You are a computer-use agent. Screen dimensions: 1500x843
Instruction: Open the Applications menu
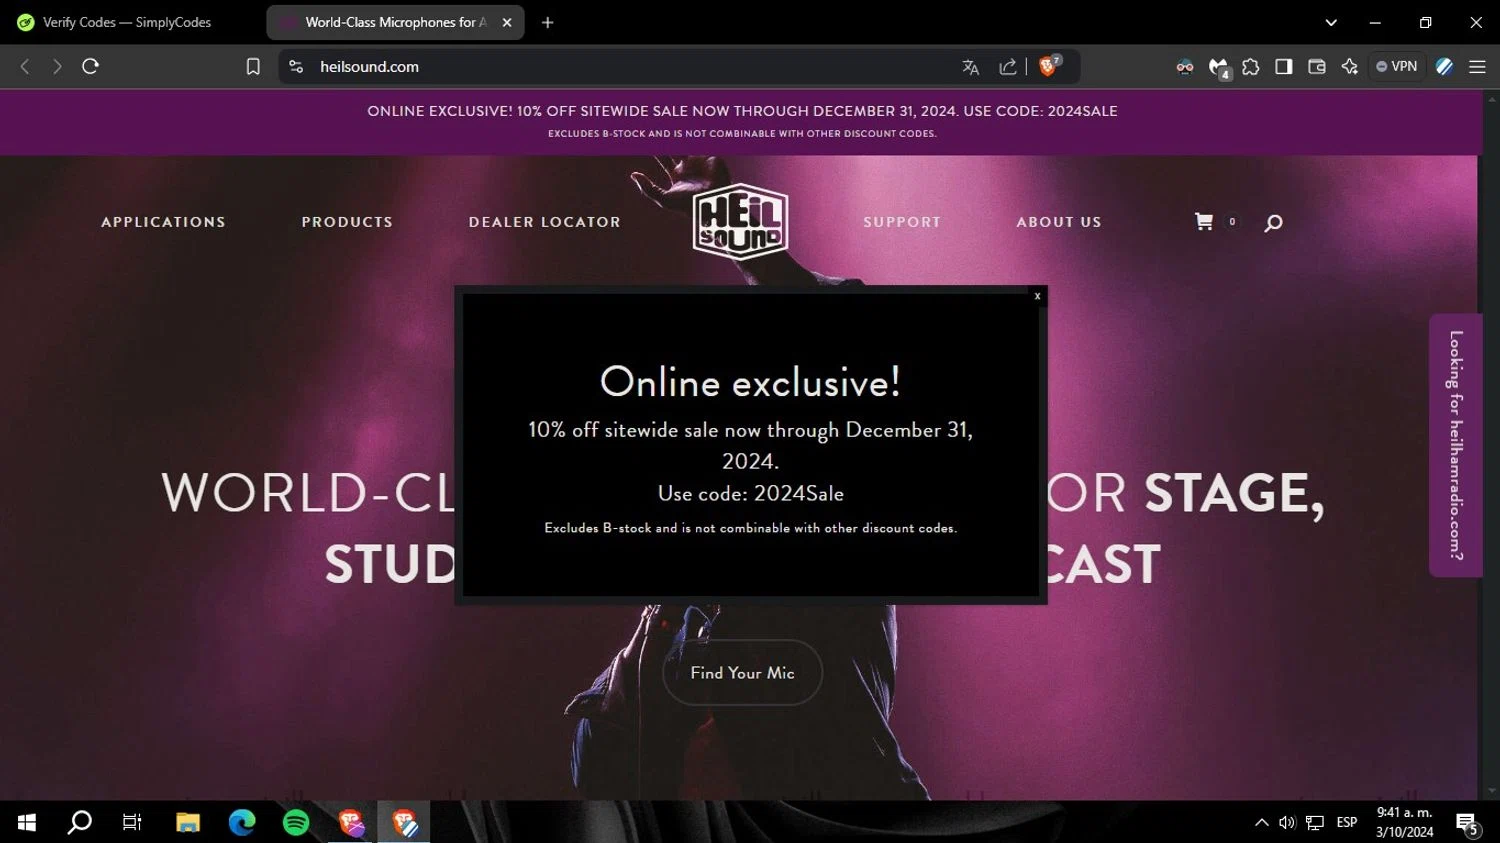tap(163, 222)
